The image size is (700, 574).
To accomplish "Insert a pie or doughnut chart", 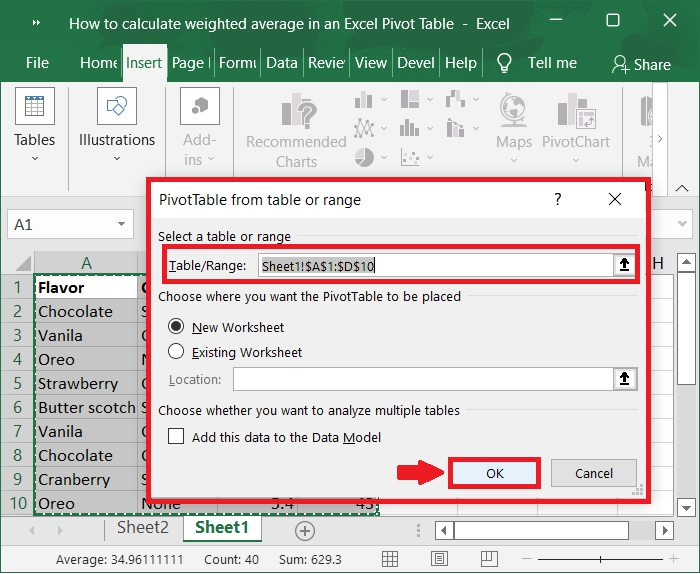I will [x=364, y=158].
